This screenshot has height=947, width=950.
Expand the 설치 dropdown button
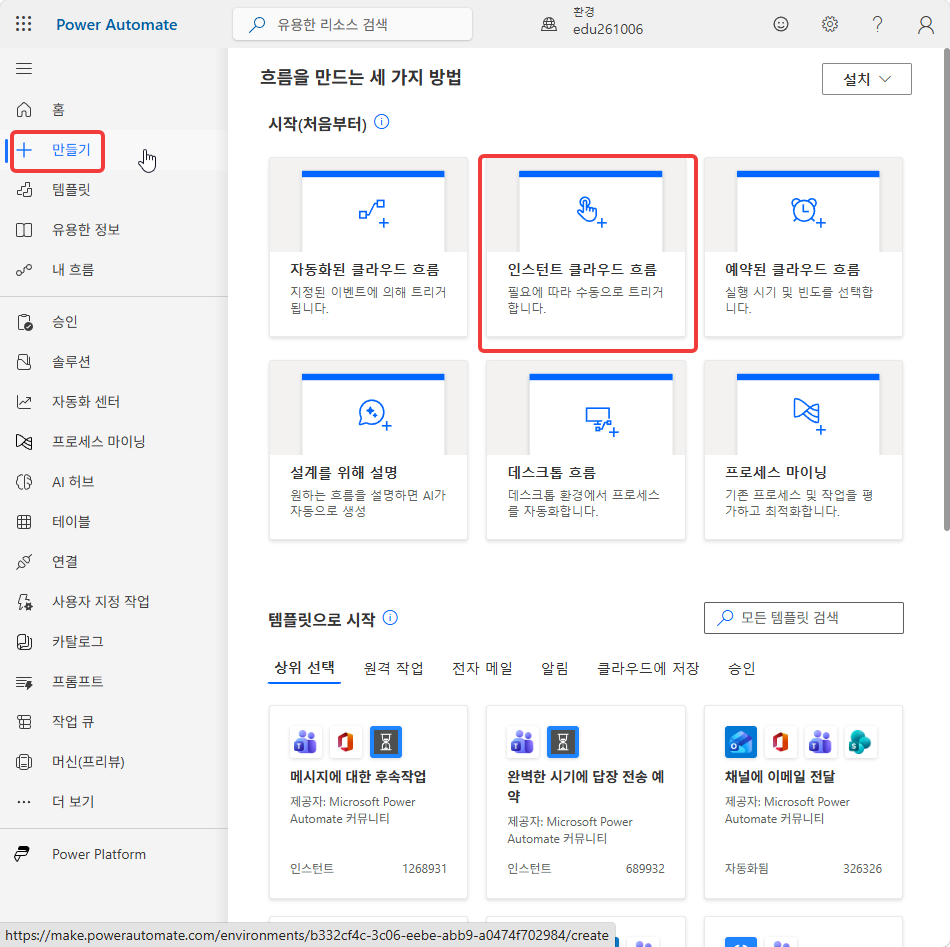[866, 79]
